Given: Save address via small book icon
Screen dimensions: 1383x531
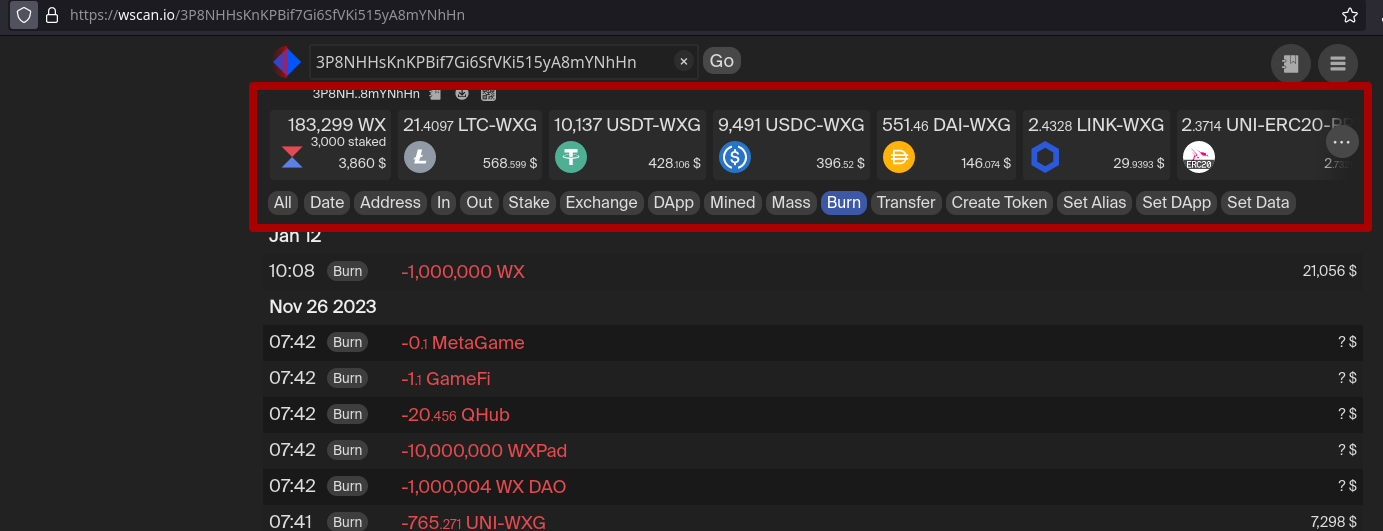Looking at the screenshot, I should point(435,94).
